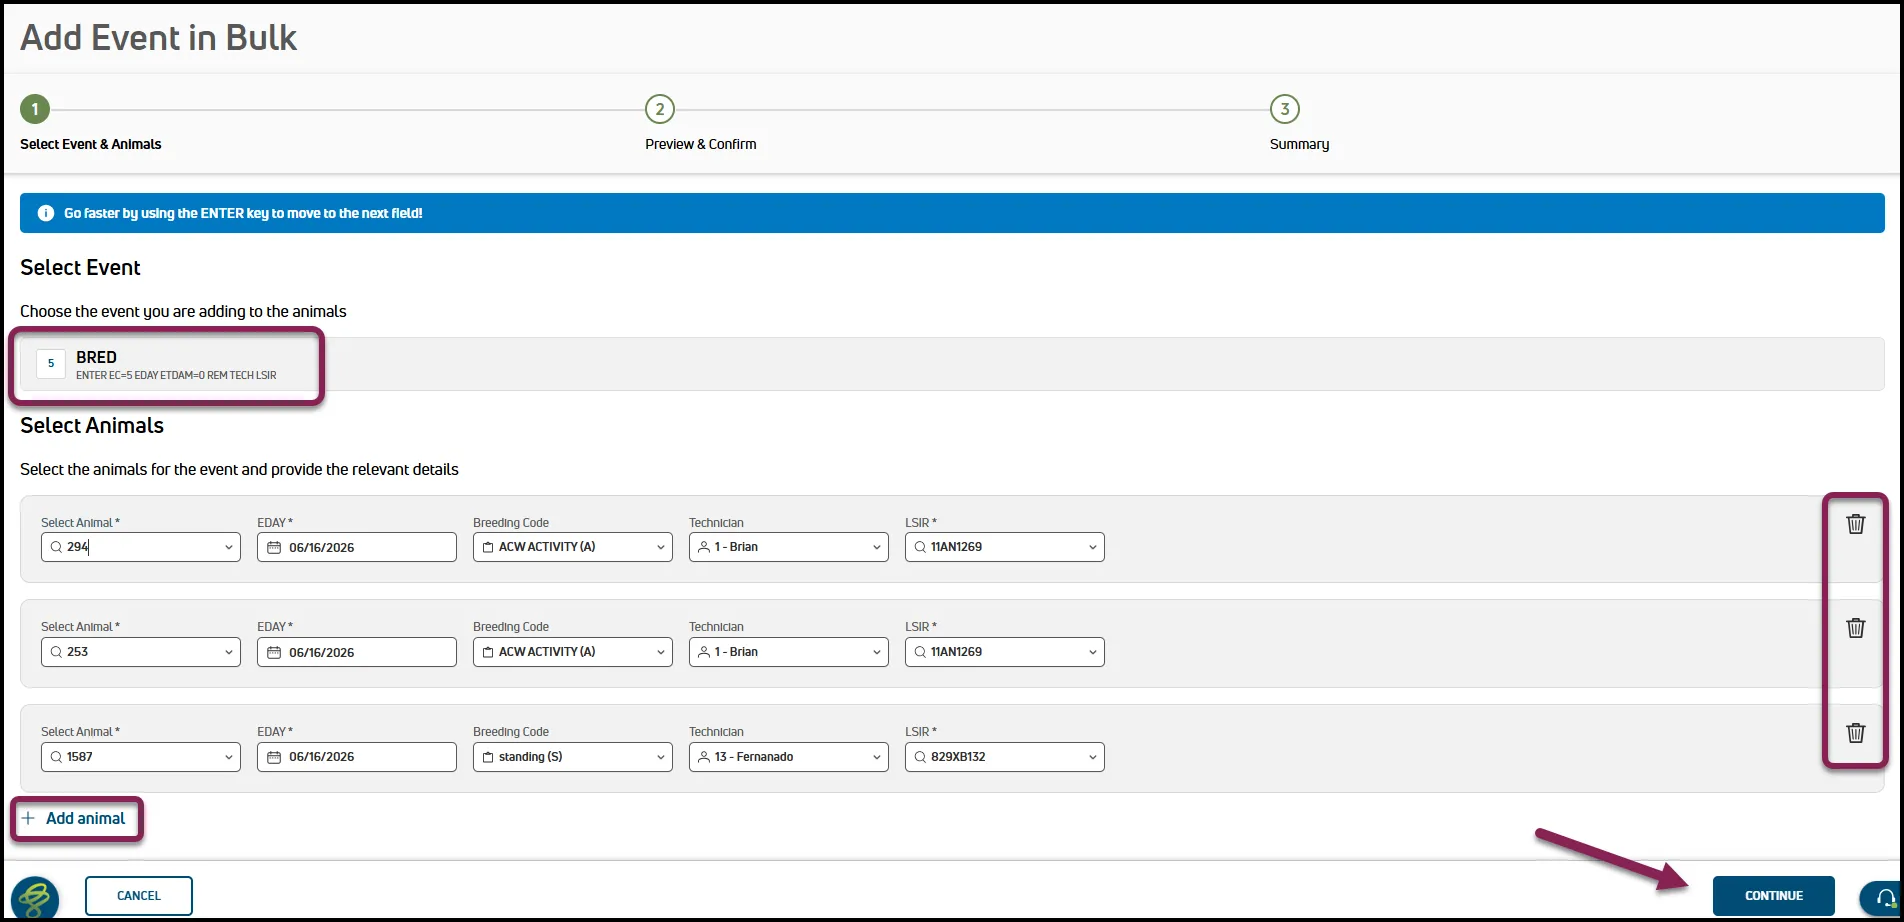
Task: Expand Select Animal dropdown showing 1587
Action: click(x=229, y=757)
